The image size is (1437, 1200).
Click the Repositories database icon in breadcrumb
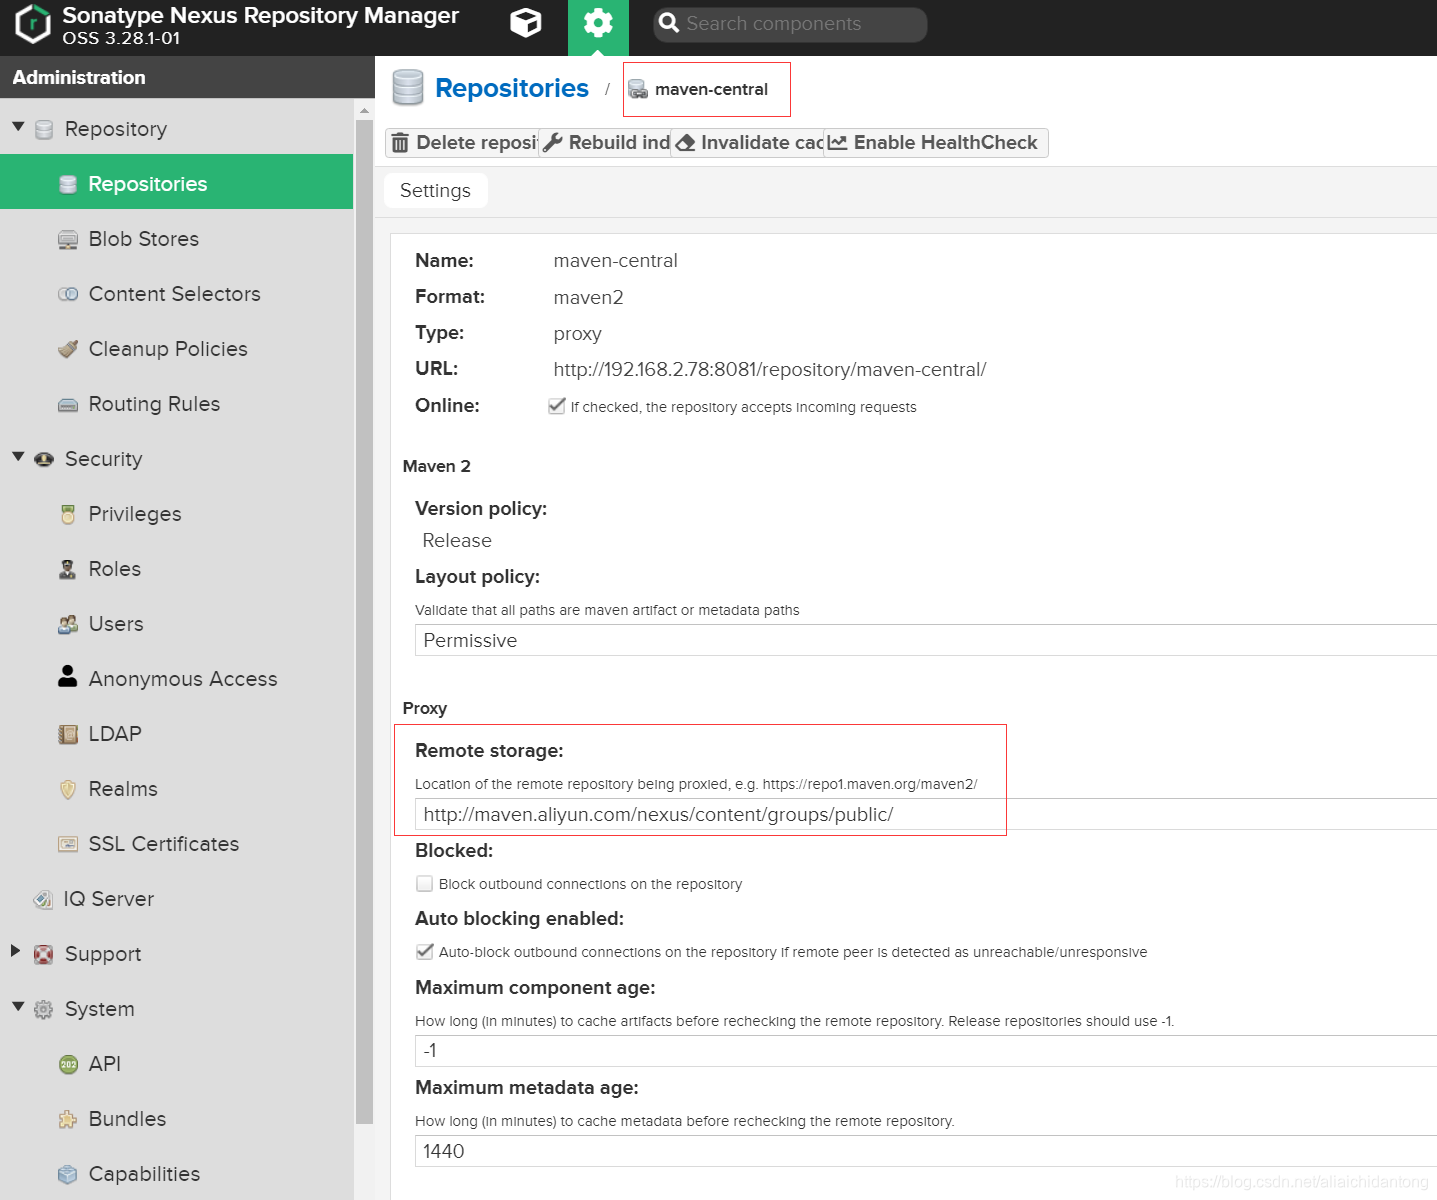pos(408,88)
